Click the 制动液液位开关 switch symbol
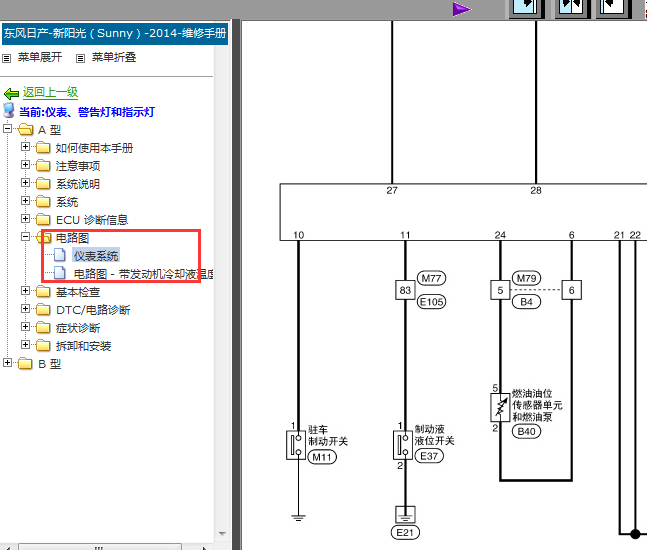This screenshot has height=550, width=647. pos(403,445)
